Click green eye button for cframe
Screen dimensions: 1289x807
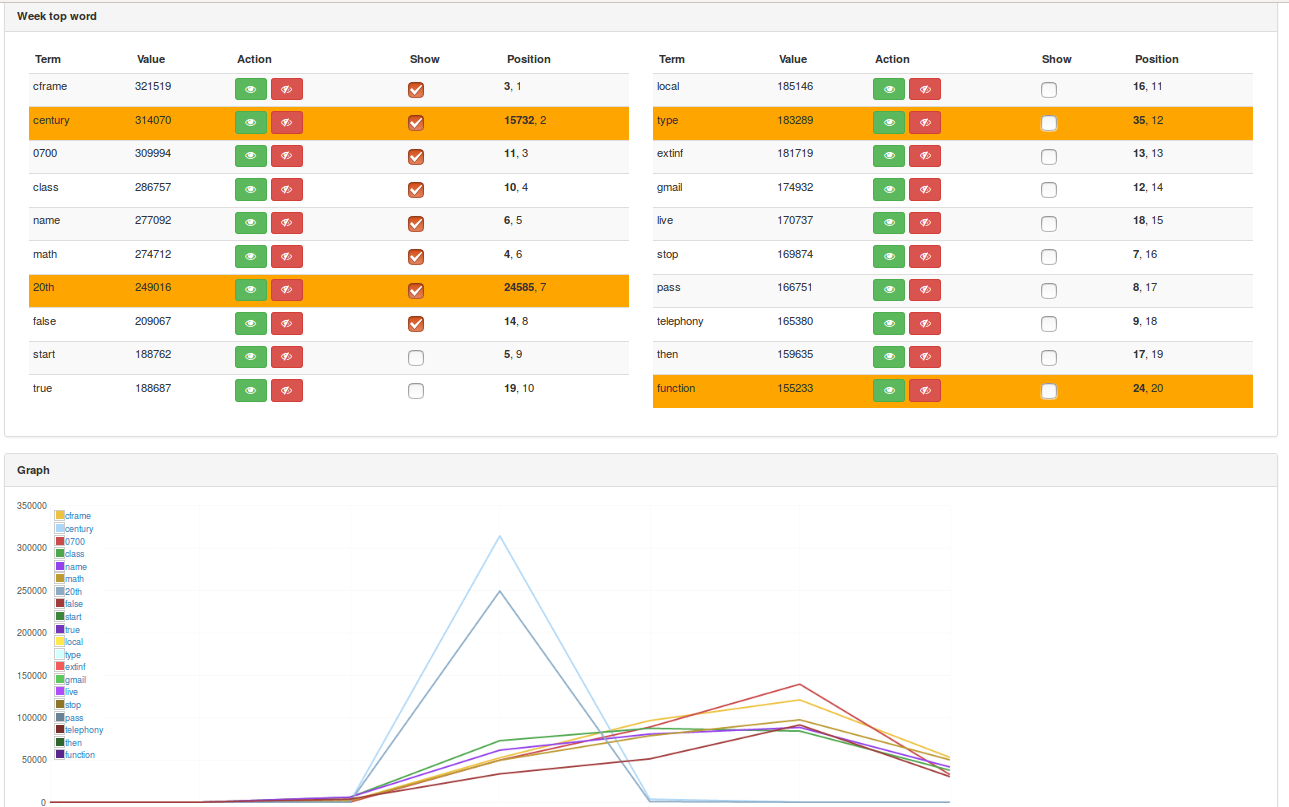[250, 89]
